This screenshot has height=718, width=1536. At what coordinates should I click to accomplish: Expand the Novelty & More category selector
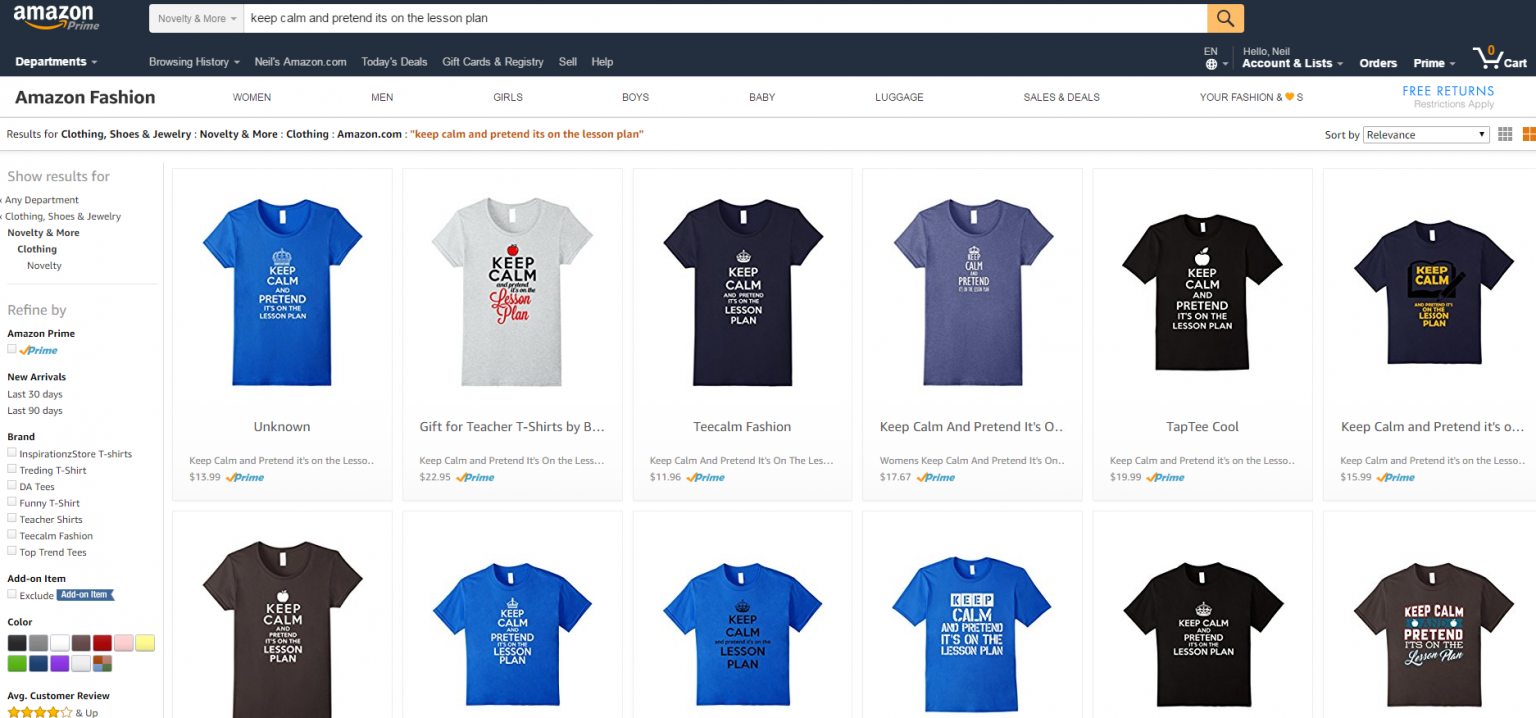196,17
